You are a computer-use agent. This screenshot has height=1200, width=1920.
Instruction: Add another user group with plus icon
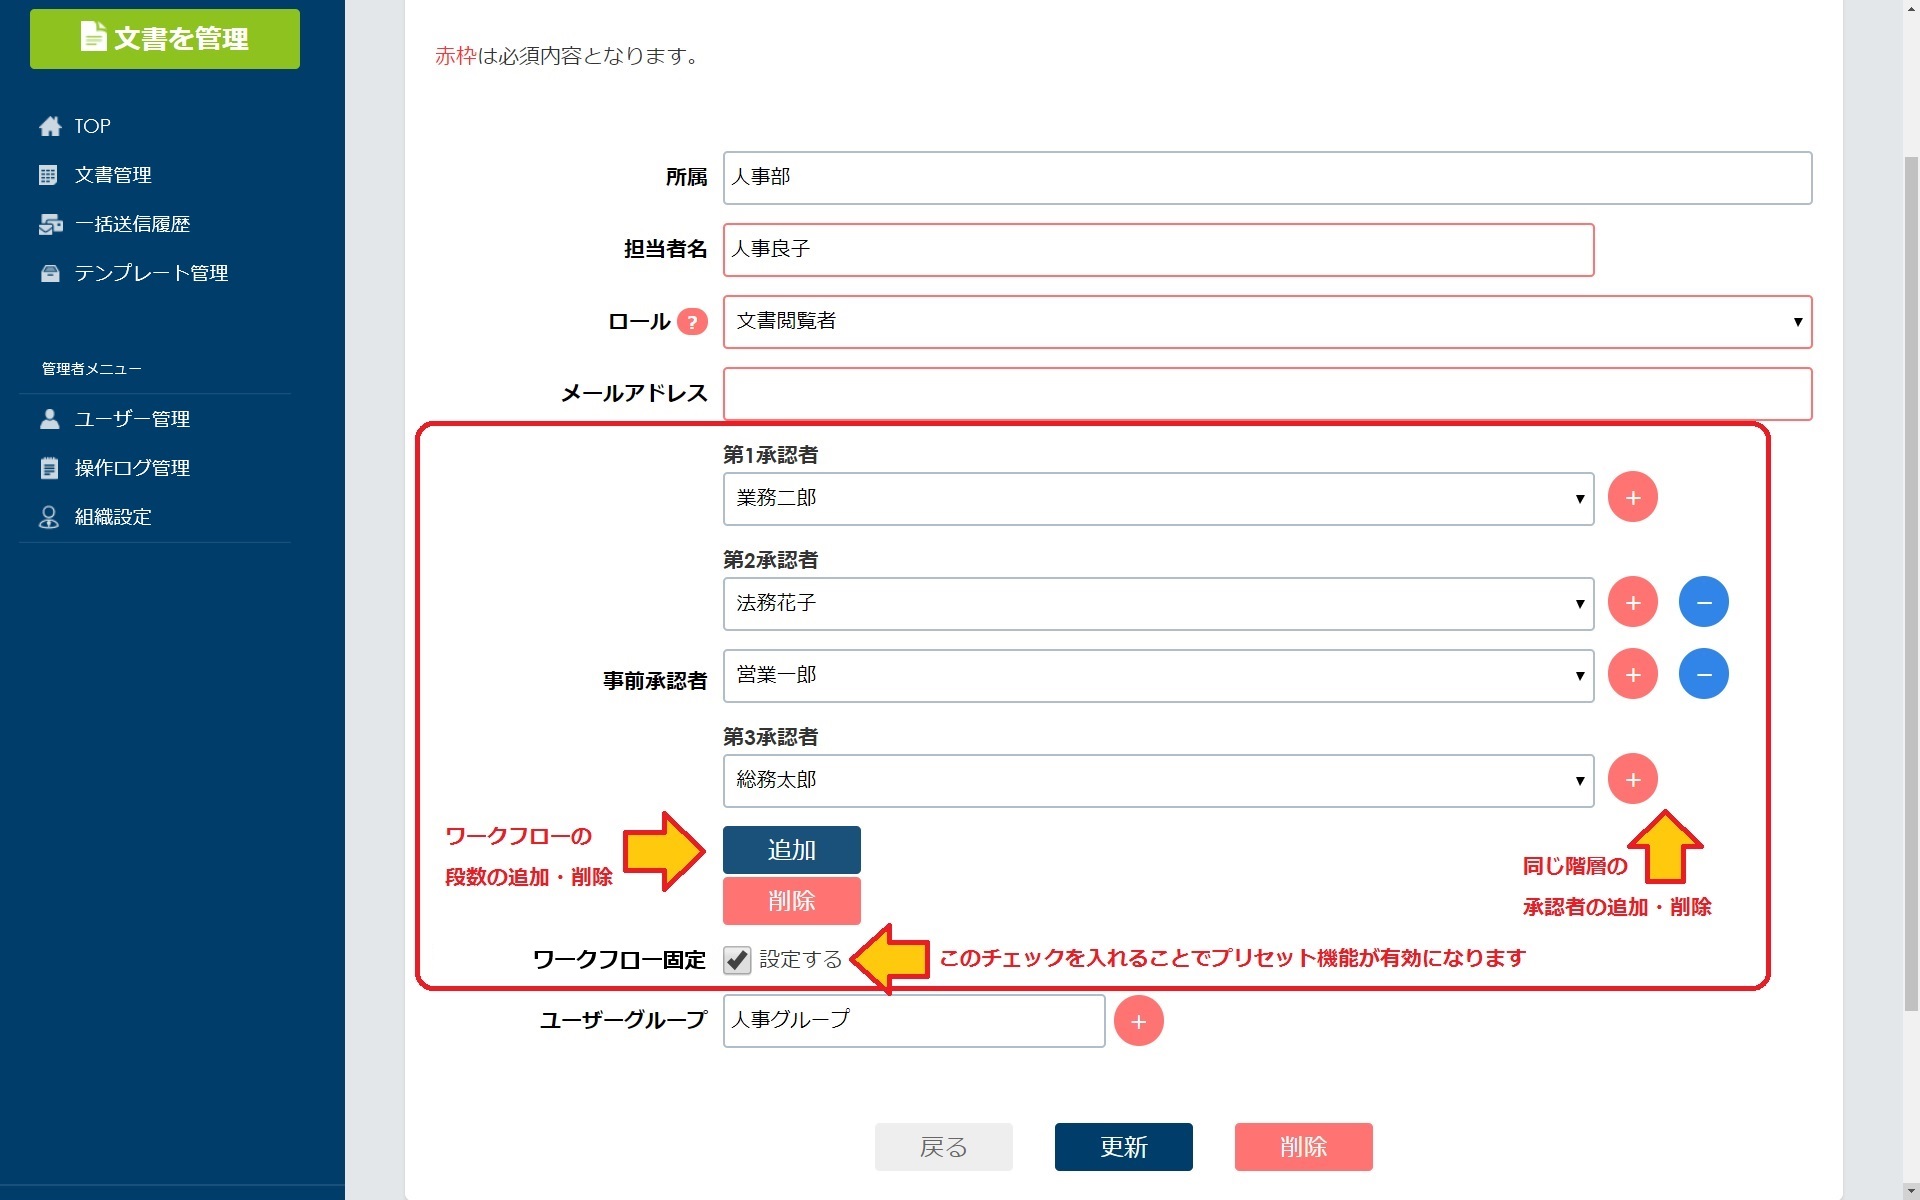pos(1138,1021)
